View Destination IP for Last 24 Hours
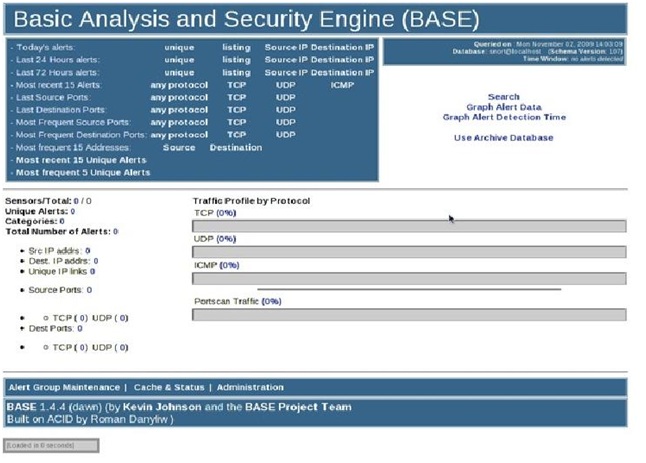This screenshot has height=463, width=646. coord(342,60)
